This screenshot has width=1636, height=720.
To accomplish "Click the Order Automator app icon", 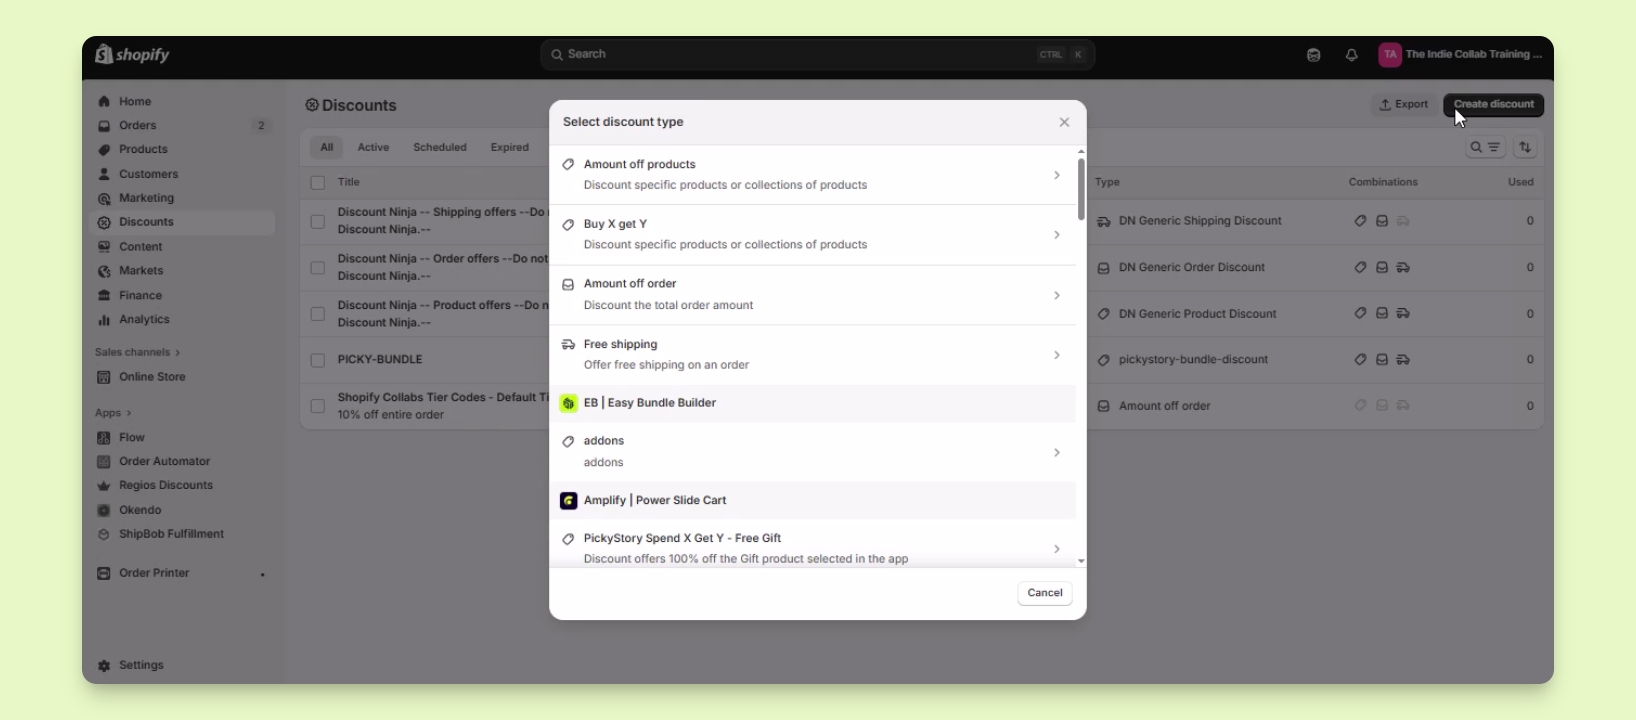I will click(x=104, y=462).
